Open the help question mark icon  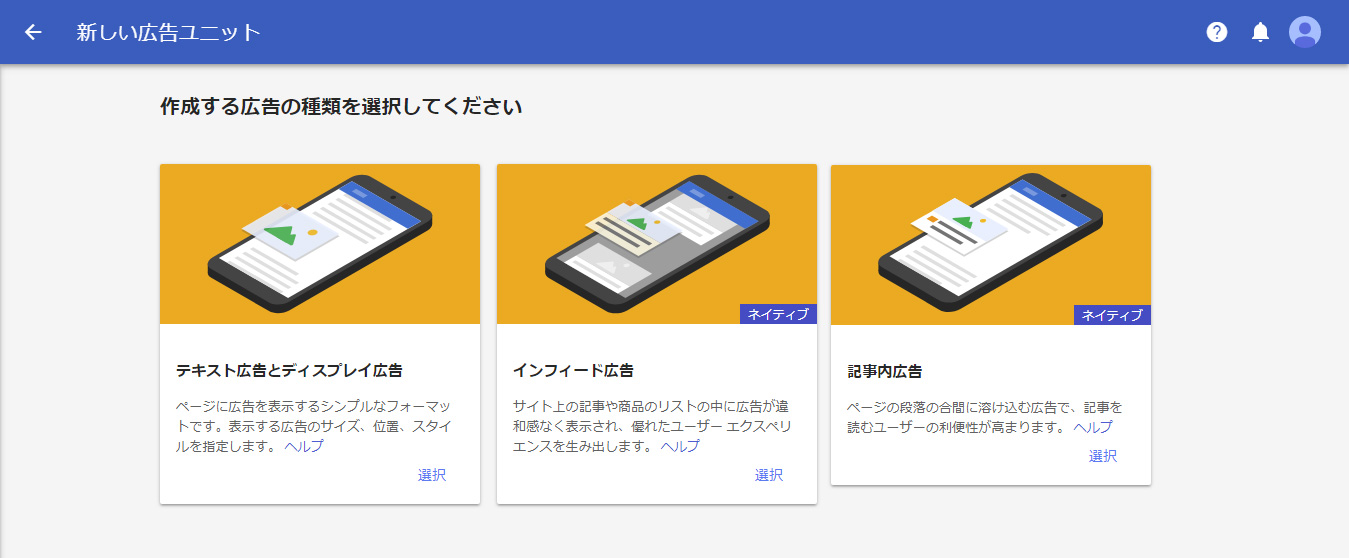1216,32
